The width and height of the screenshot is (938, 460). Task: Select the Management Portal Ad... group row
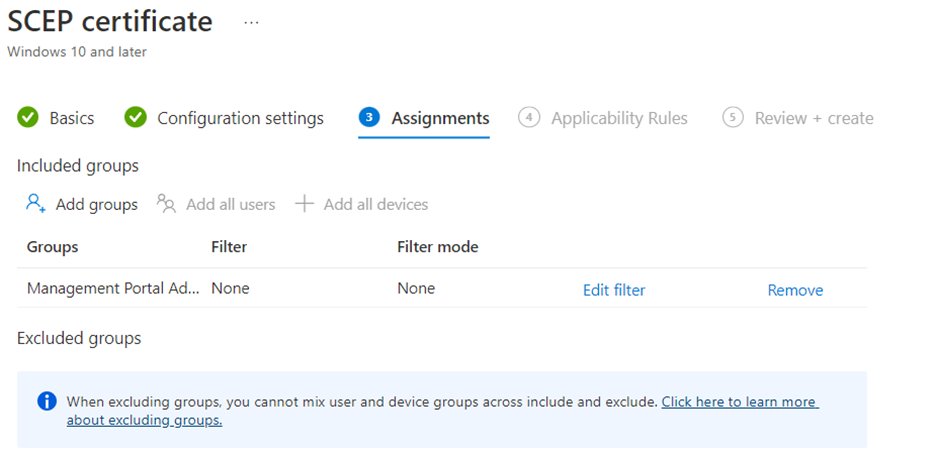point(113,289)
